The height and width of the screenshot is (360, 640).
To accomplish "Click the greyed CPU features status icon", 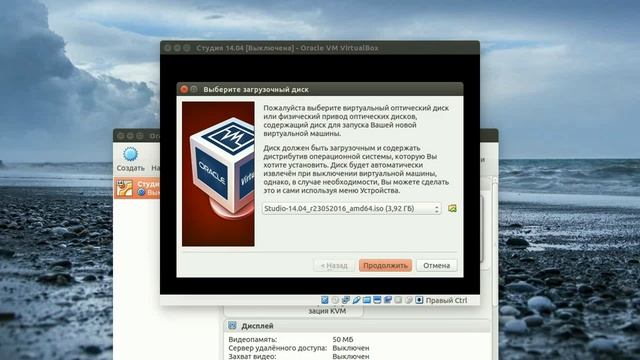I will 398,300.
